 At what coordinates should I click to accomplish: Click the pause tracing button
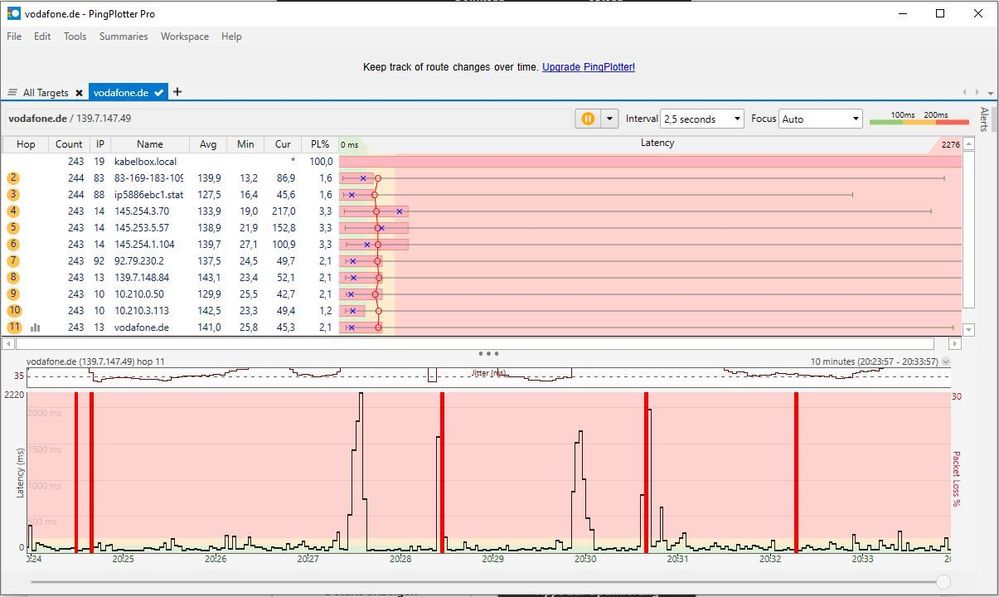coord(587,119)
